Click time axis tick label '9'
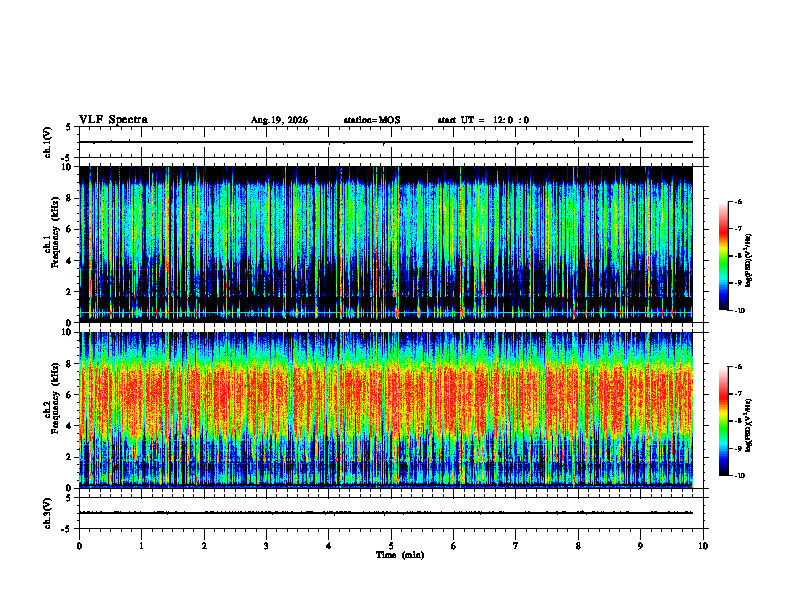The image size is (792, 612). click(x=640, y=546)
